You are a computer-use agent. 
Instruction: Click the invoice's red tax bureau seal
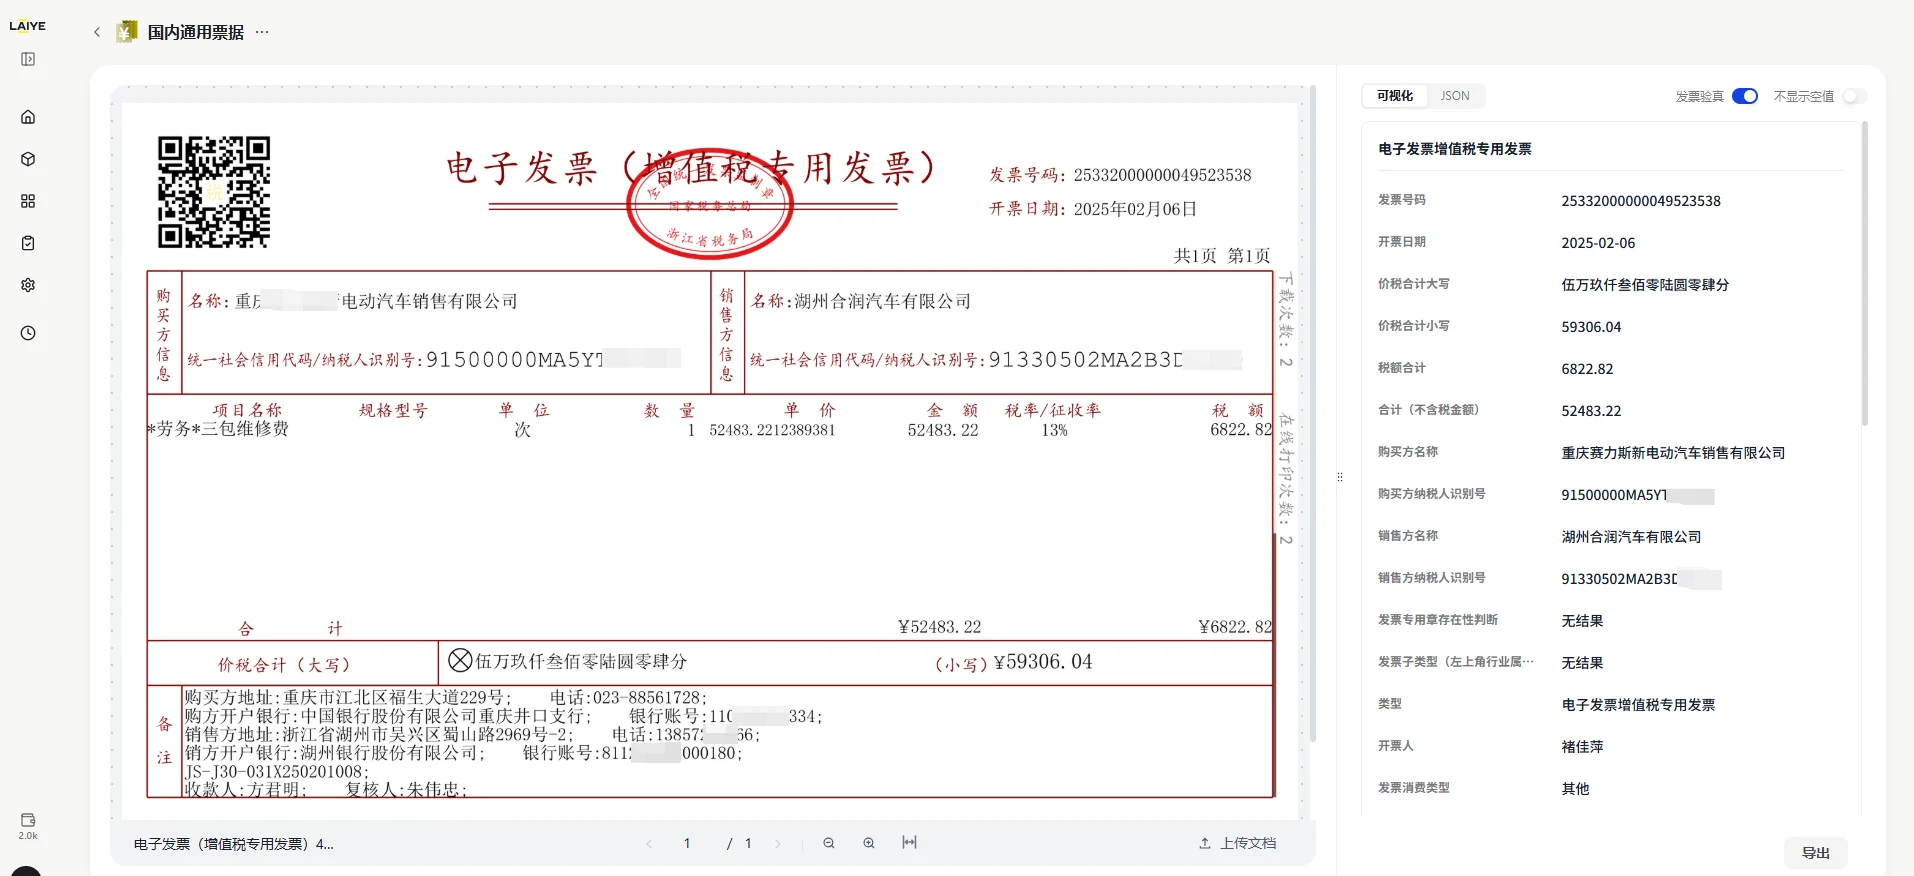[x=710, y=204]
